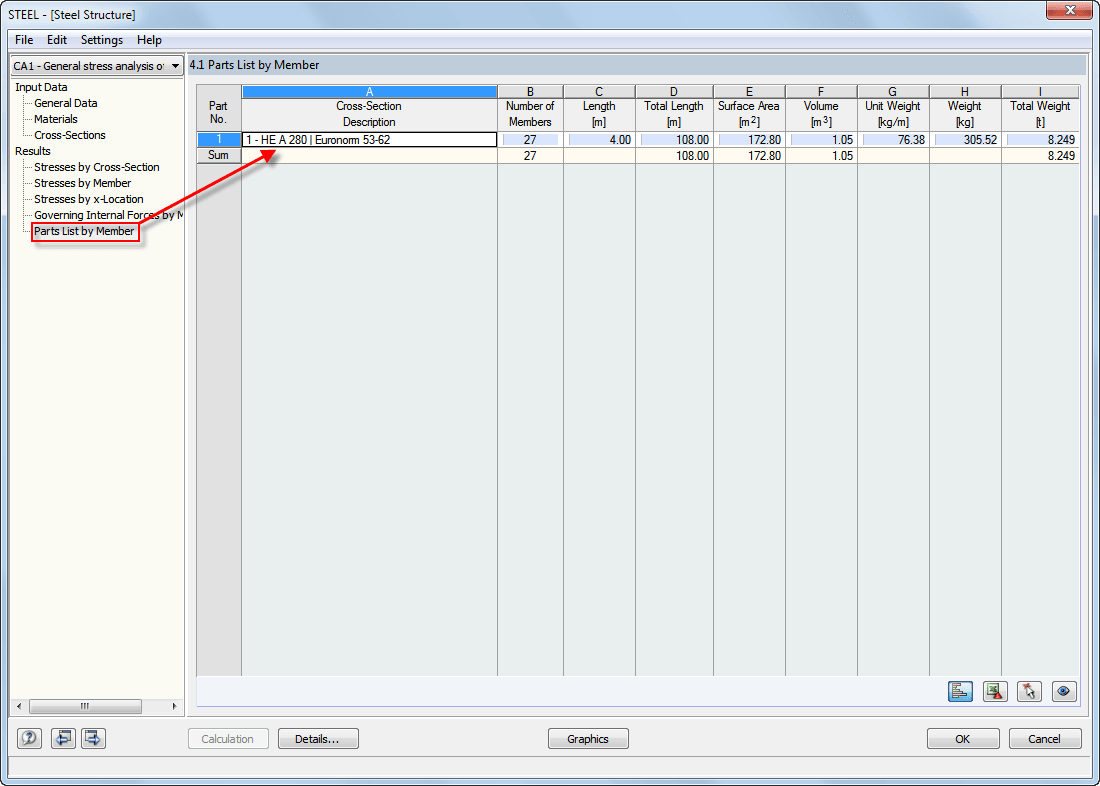Select column header I
This screenshot has width=1100, height=786.
pyautogui.click(x=1040, y=92)
